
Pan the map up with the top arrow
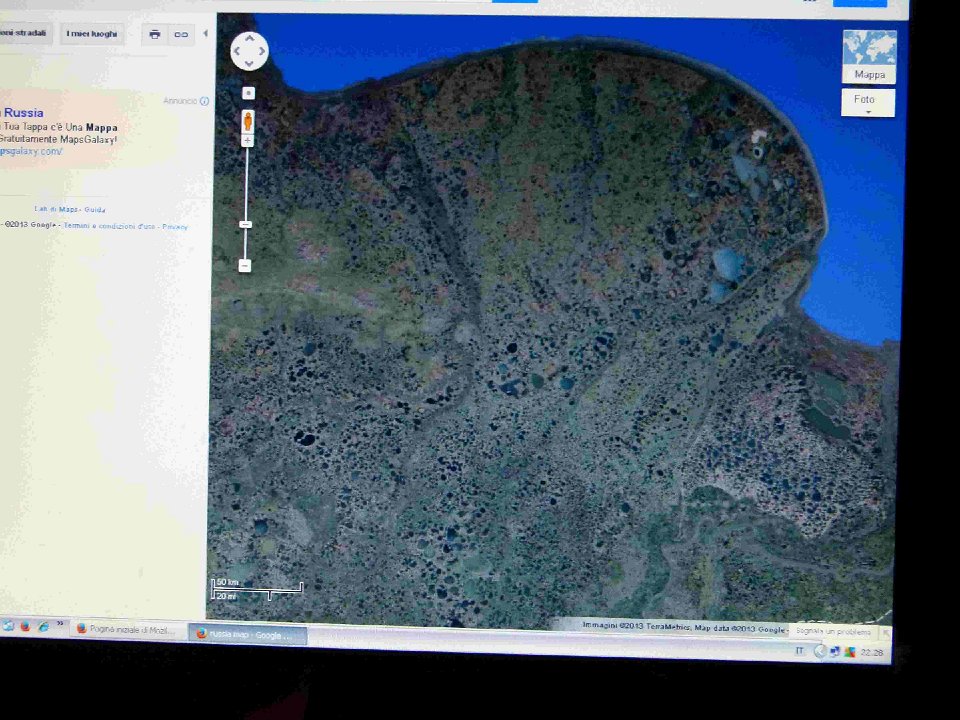pyautogui.click(x=249, y=39)
